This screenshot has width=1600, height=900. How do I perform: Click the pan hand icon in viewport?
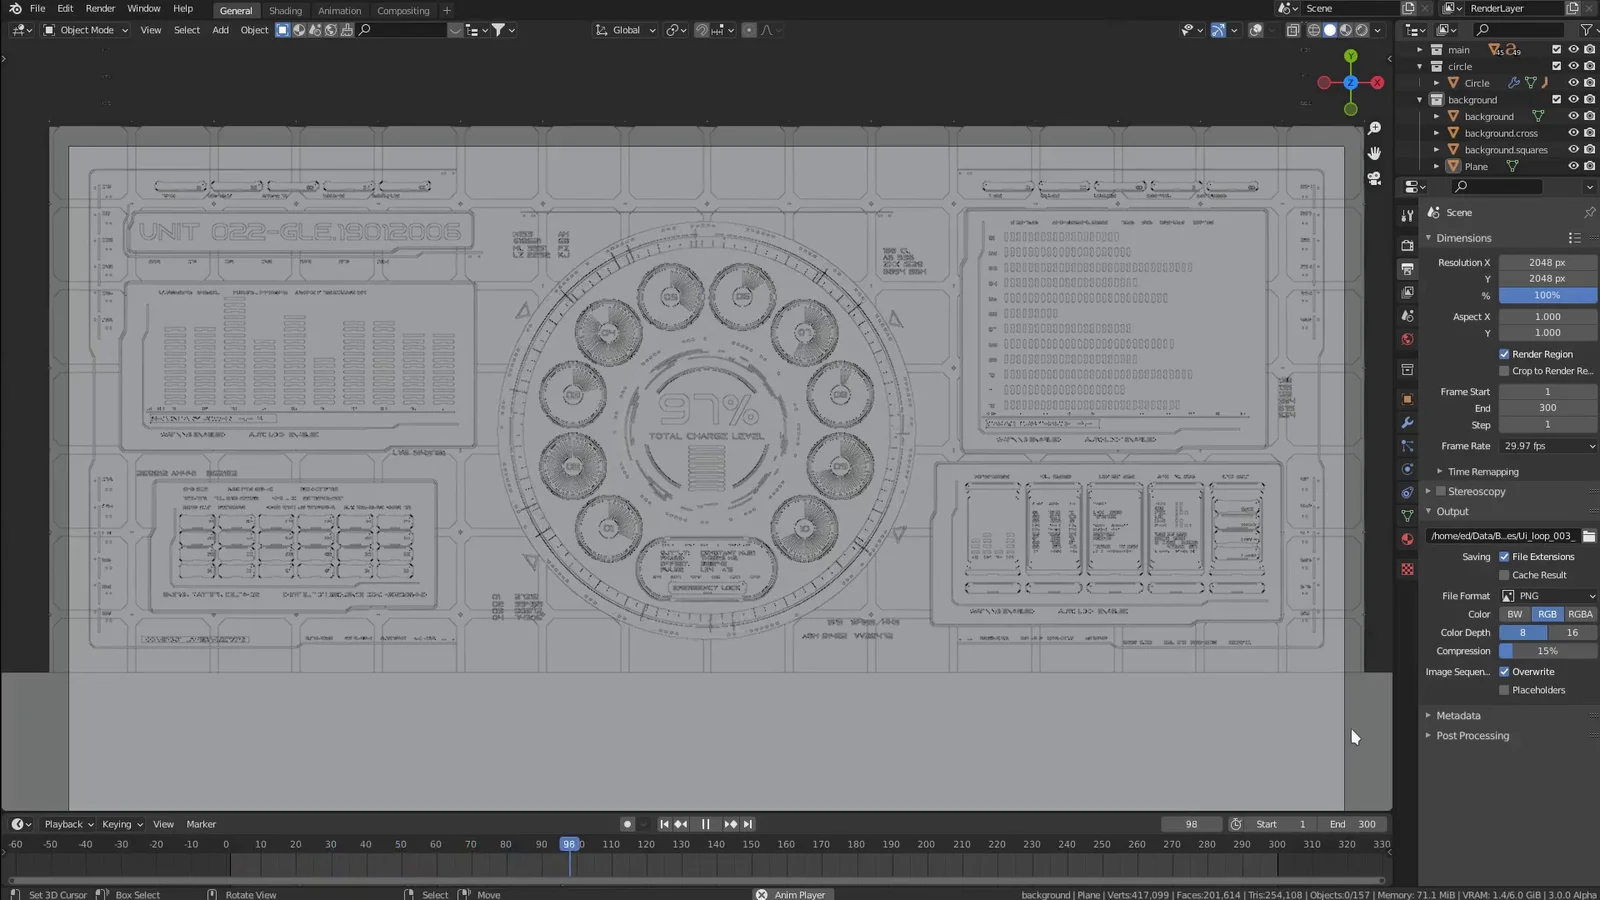point(1374,153)
